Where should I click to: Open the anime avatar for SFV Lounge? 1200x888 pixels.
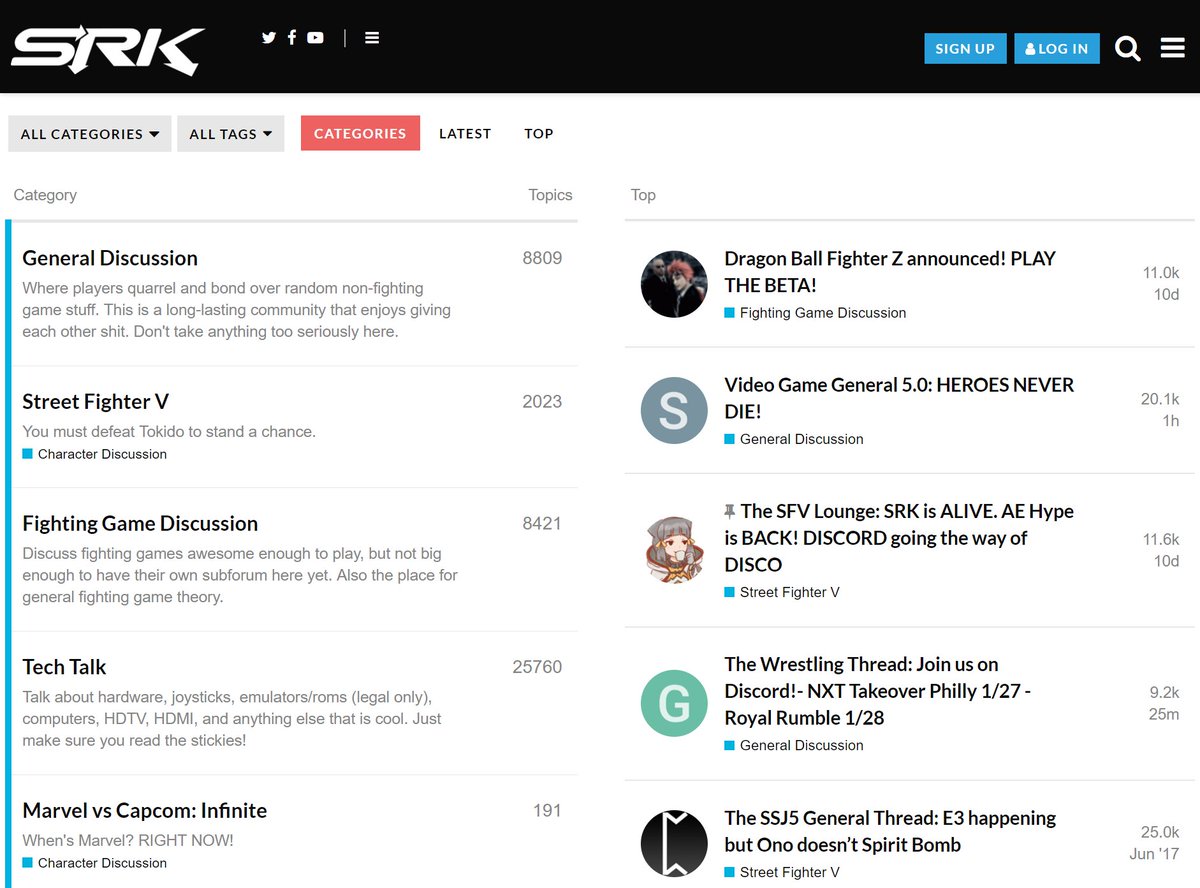(x=674, y=550)
